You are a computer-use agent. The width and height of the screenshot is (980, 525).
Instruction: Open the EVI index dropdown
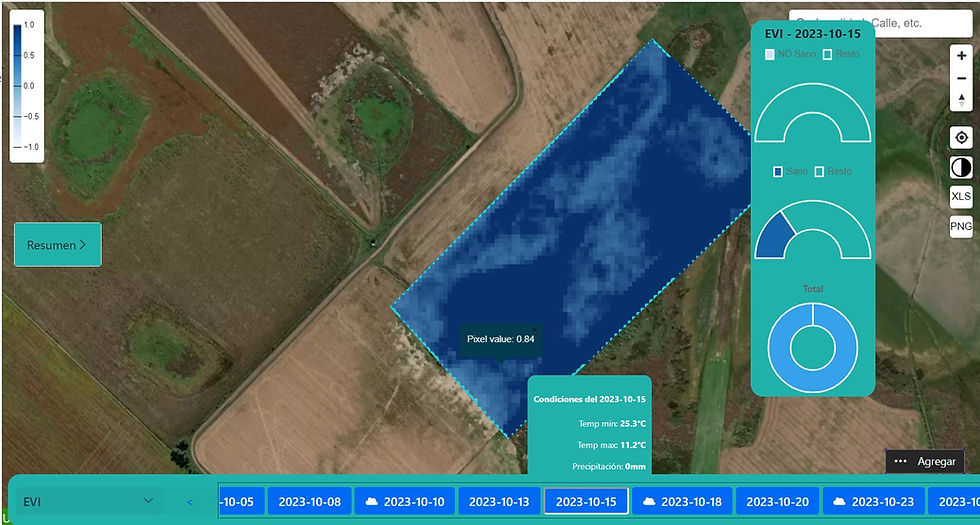tap(88, 501)
